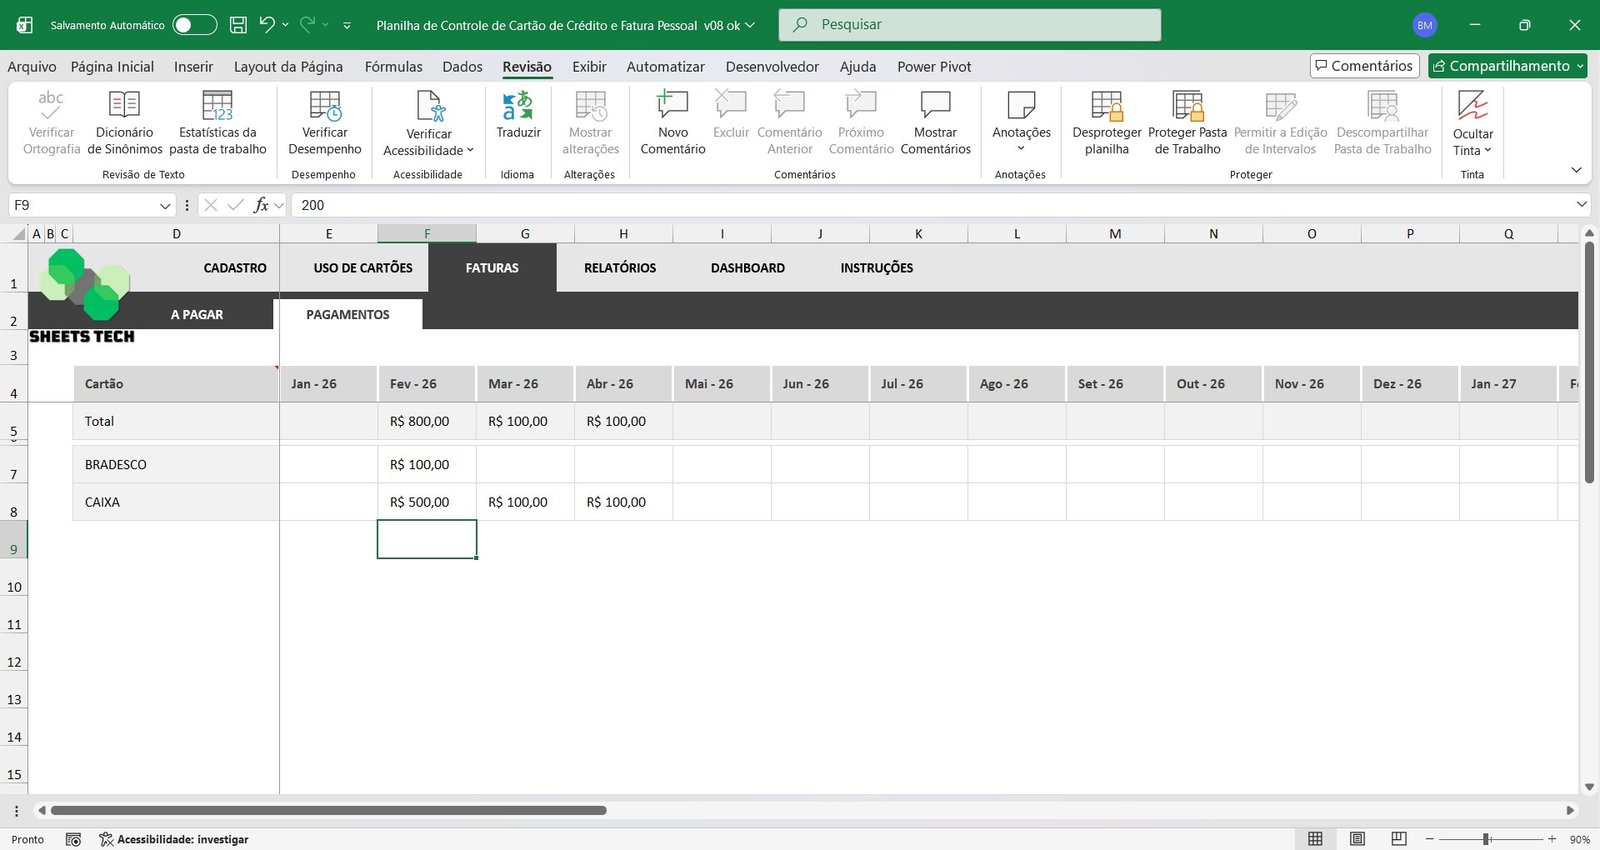Save the workbook with the disk icon
Viewport: 1600px width, 850px height.
[238, 25]
